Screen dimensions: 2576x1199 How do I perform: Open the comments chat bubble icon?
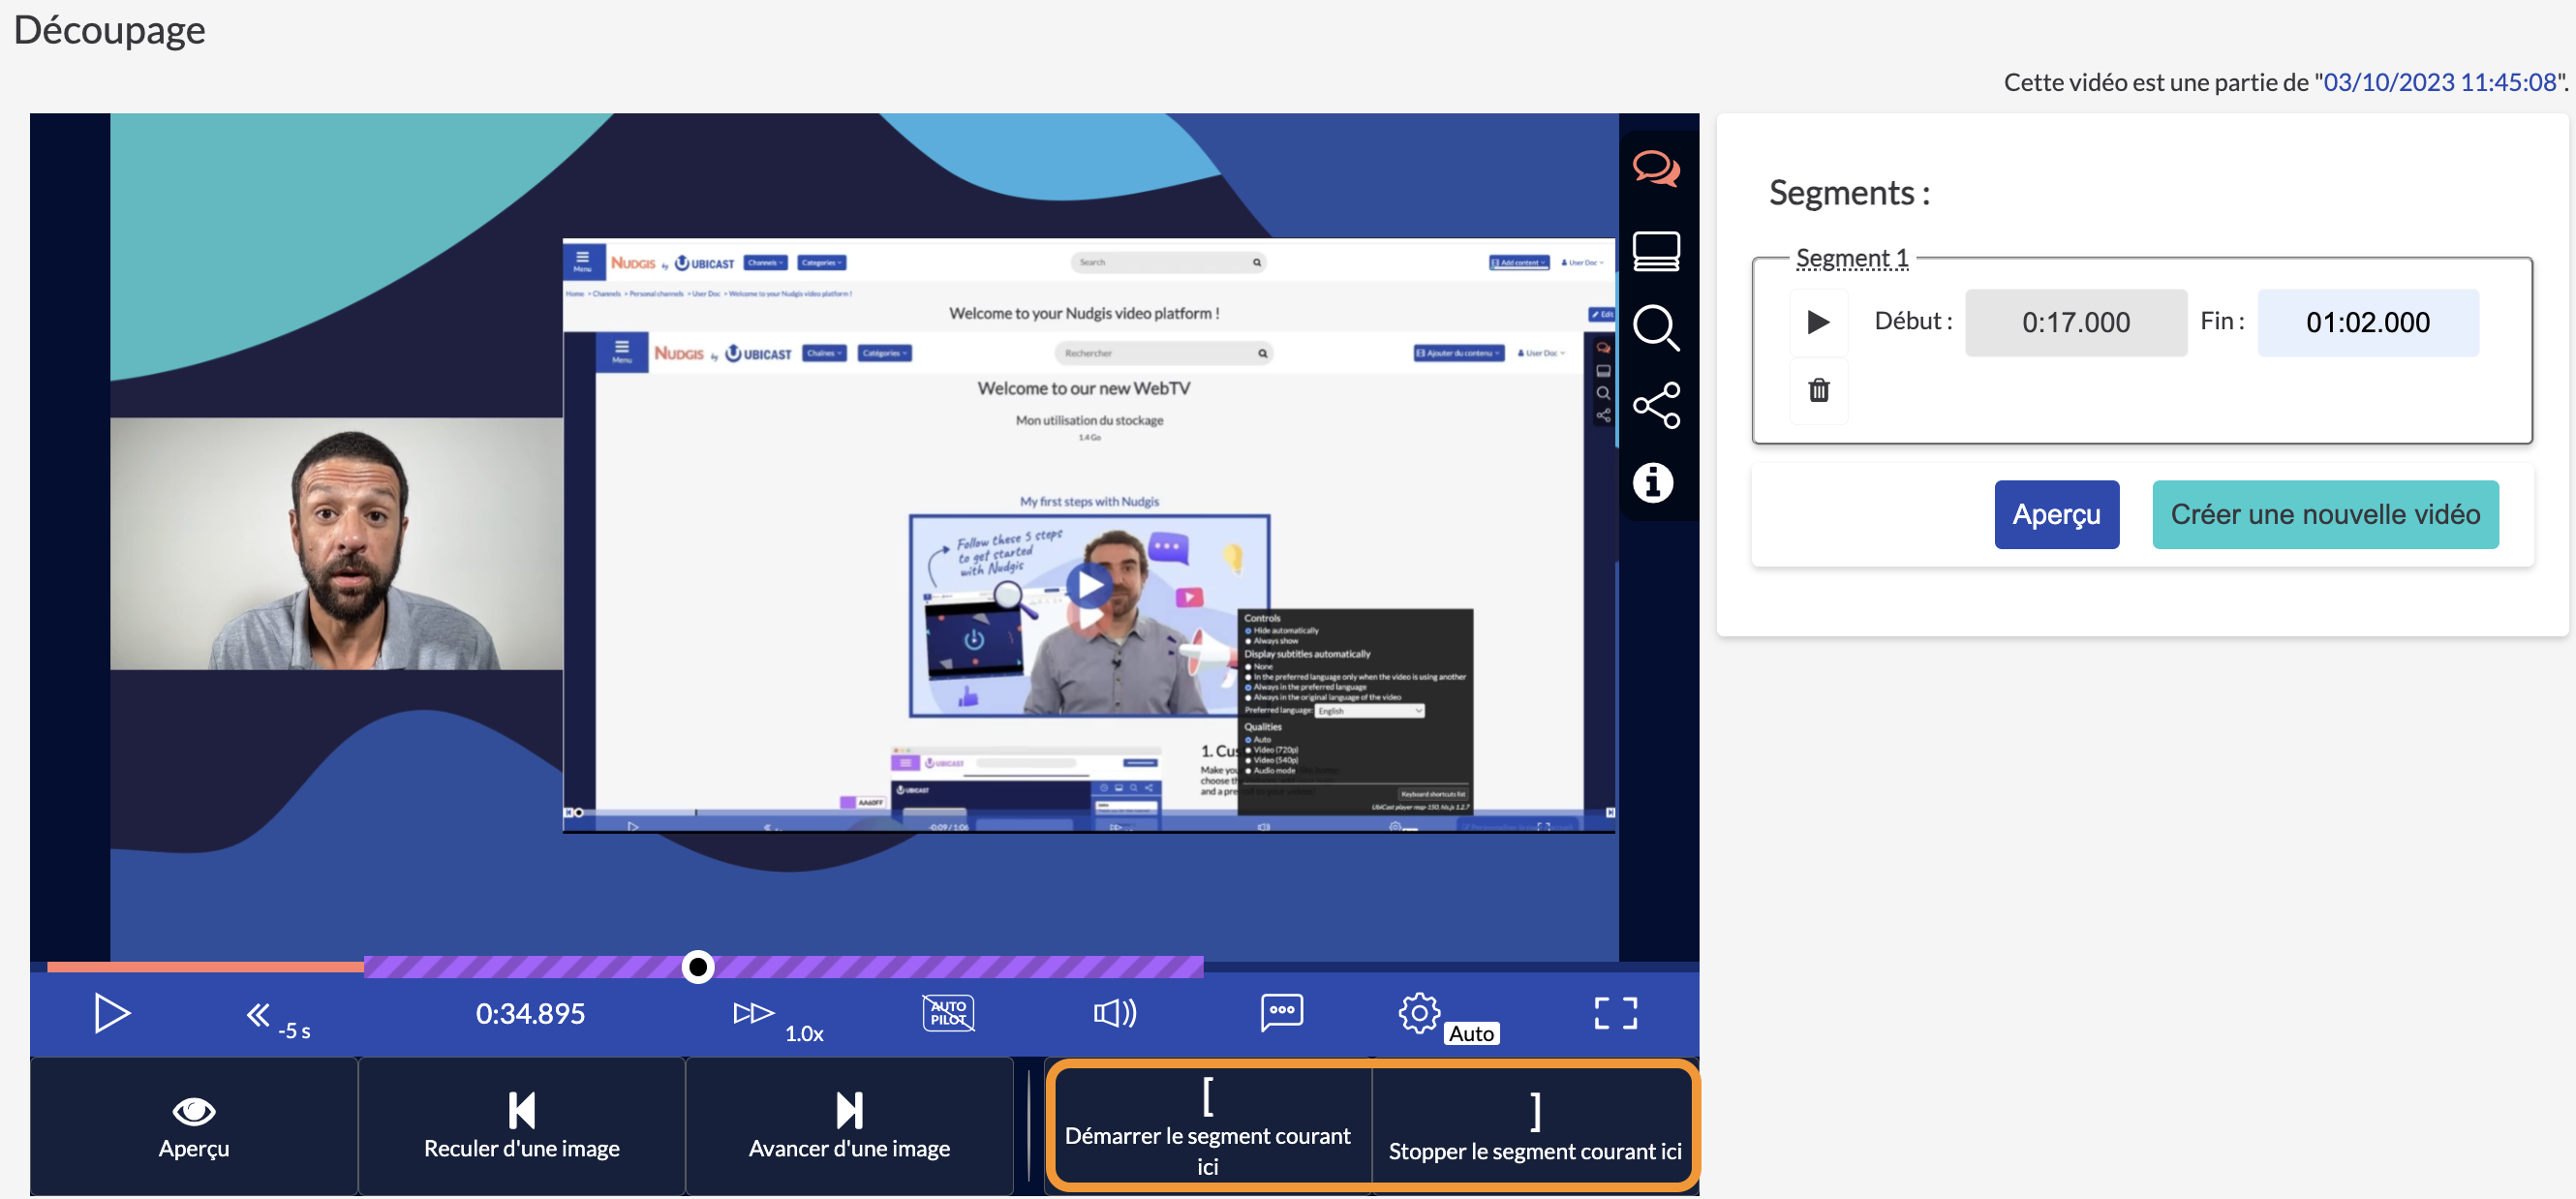pos(1656,169)
